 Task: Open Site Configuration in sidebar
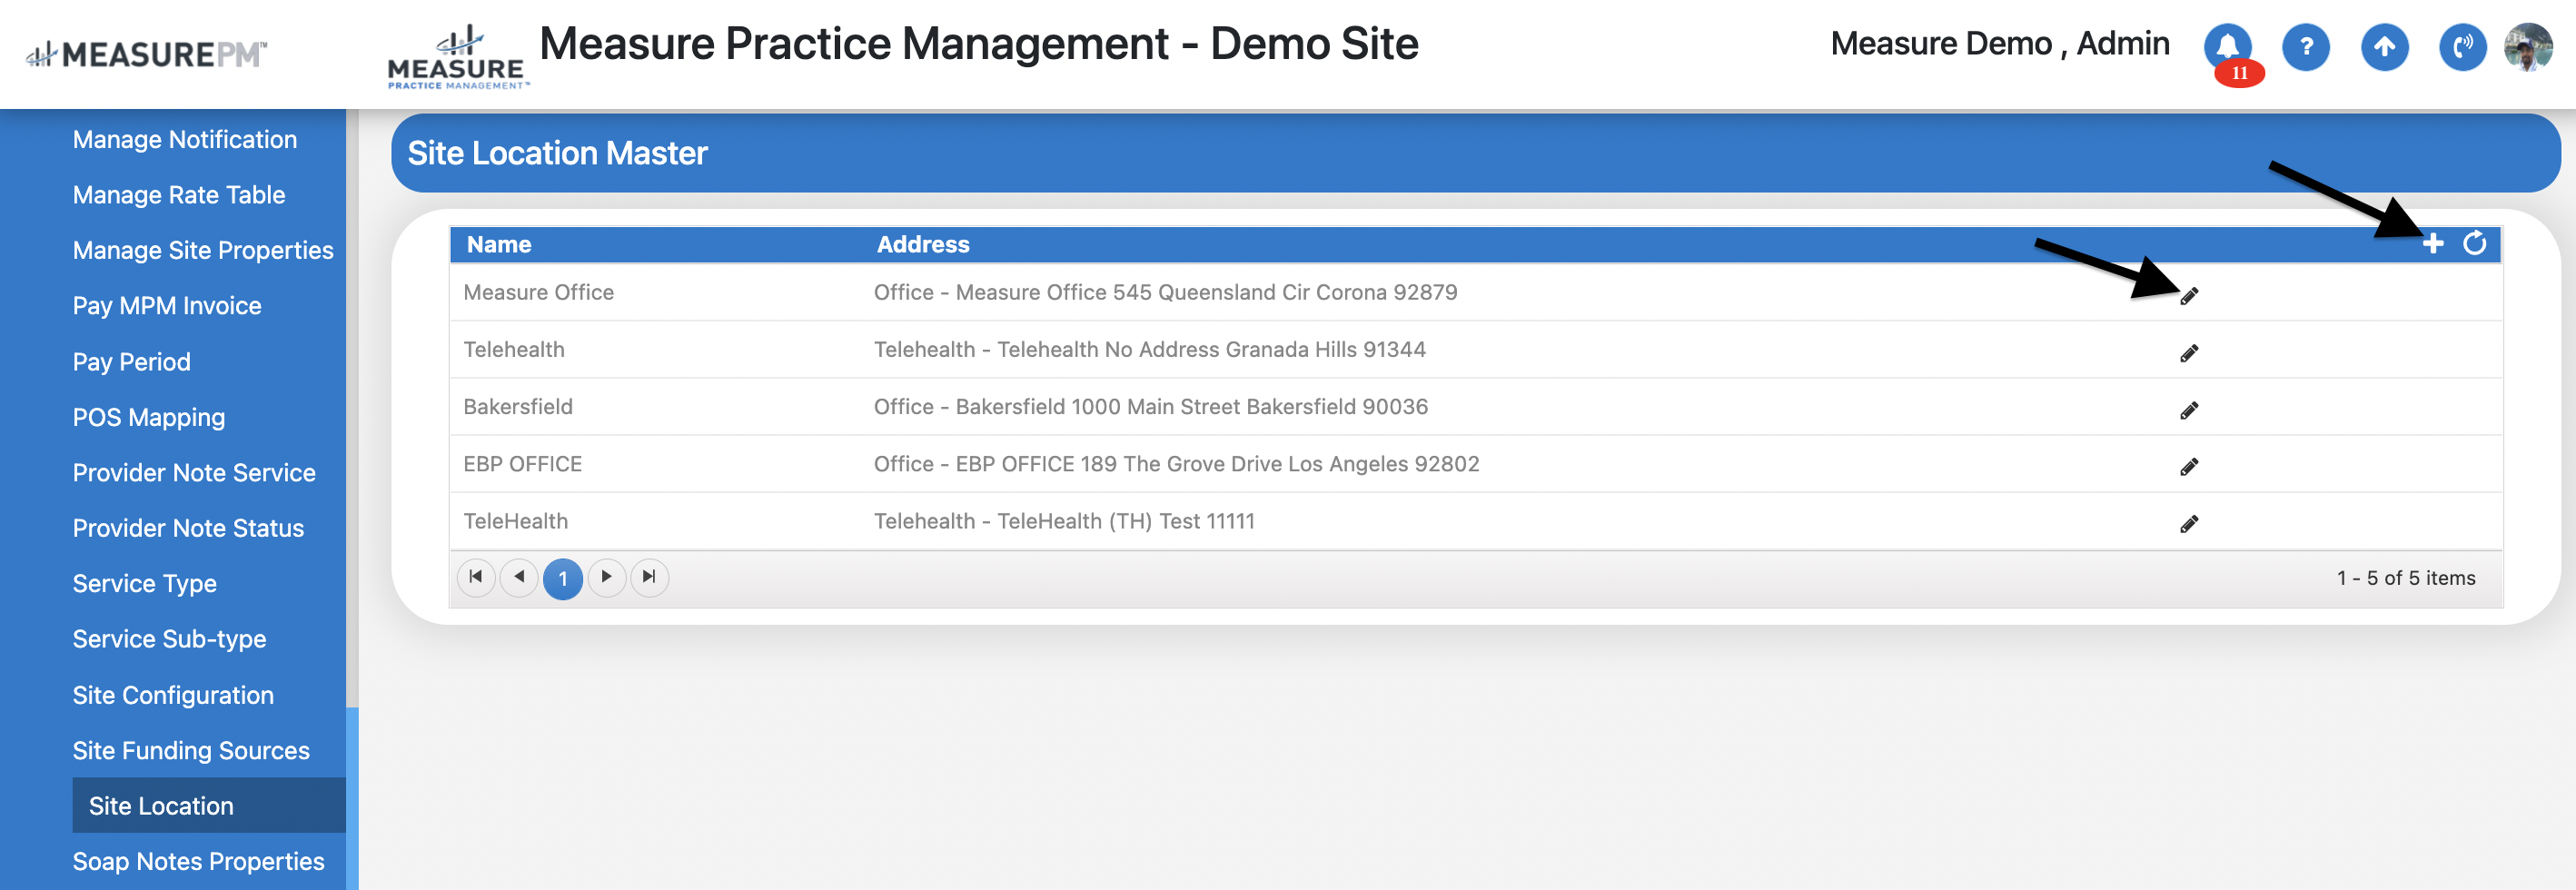click(173, 695)
